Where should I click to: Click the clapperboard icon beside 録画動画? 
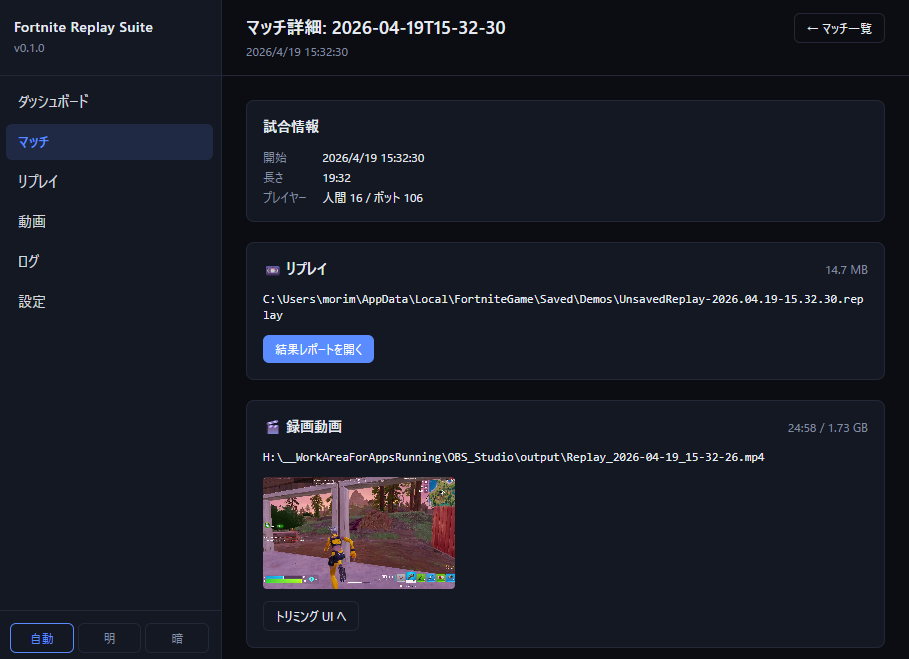(x=272, y=427)
